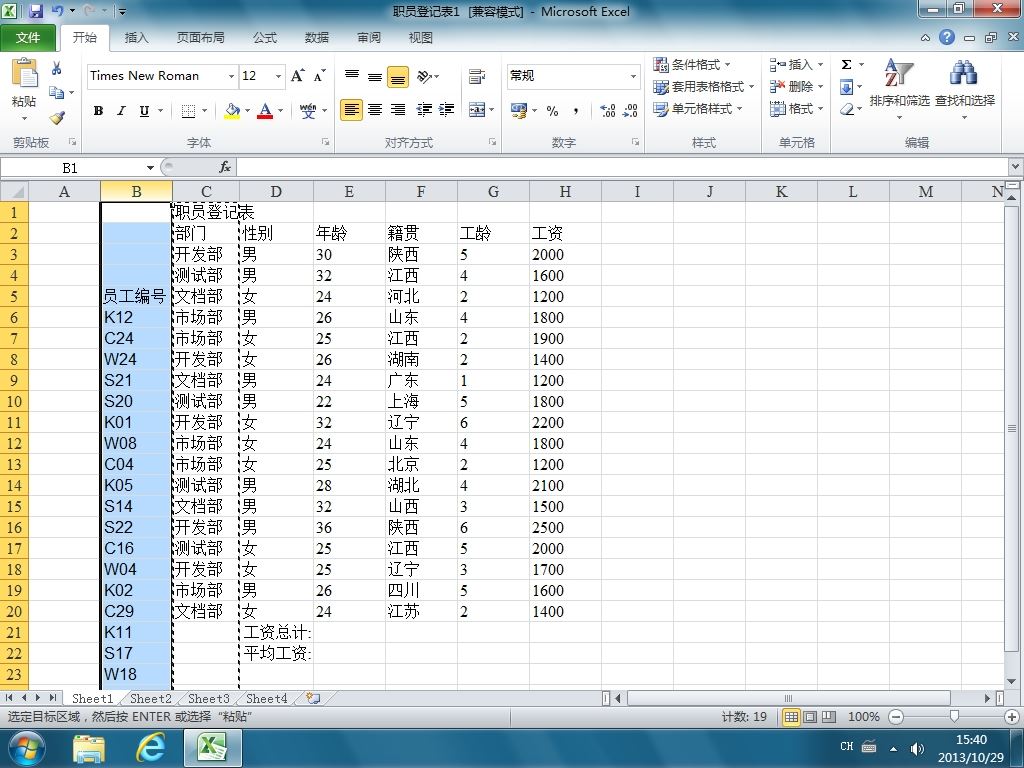Open Internet Explorer from taskbar
The width and height of the screenshot is (1024, 768).
pyautogui.click(x=150, y=748)
